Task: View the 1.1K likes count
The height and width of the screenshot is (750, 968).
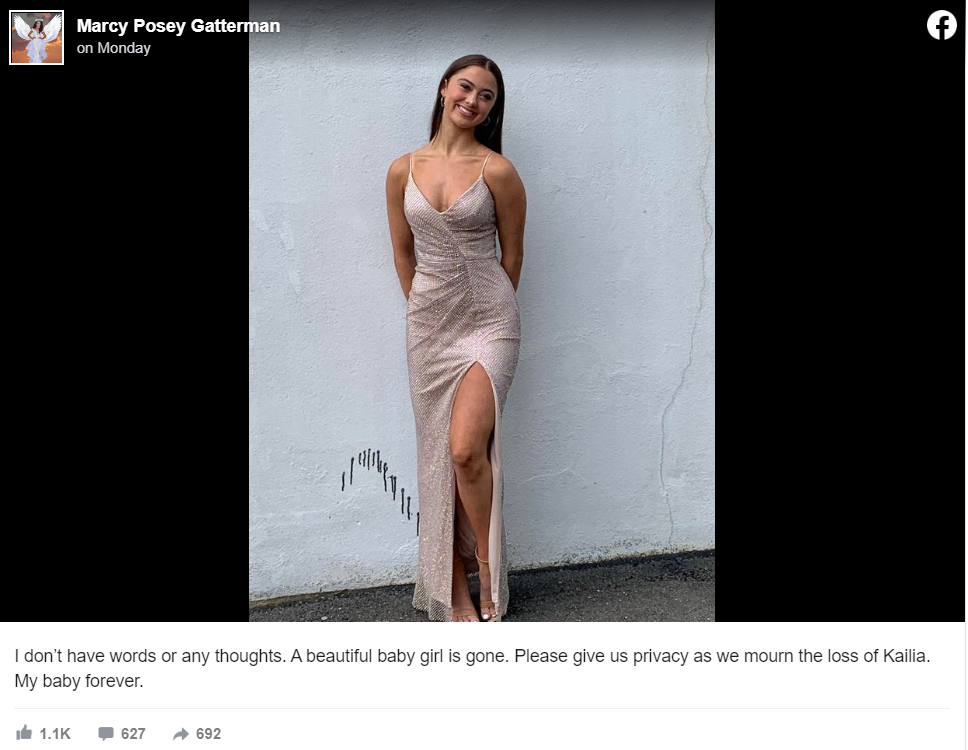Action: [x=55, y=733]
